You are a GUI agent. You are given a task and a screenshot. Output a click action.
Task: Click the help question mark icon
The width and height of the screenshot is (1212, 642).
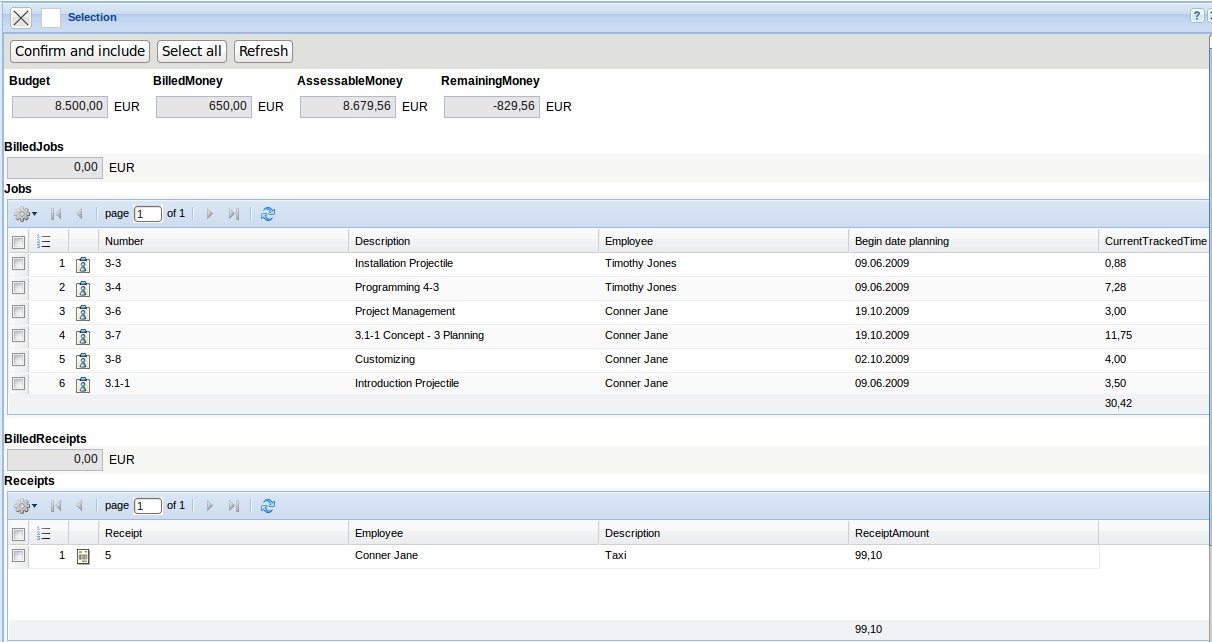(x=1196, y=16)
